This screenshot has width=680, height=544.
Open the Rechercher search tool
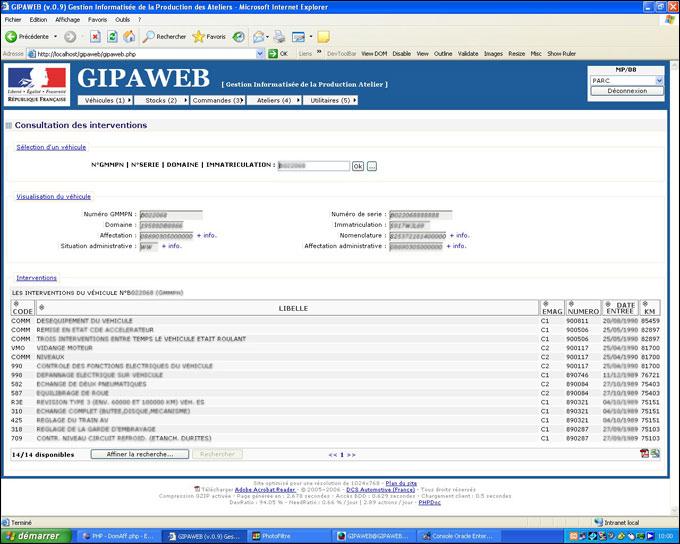coord(164,37)
